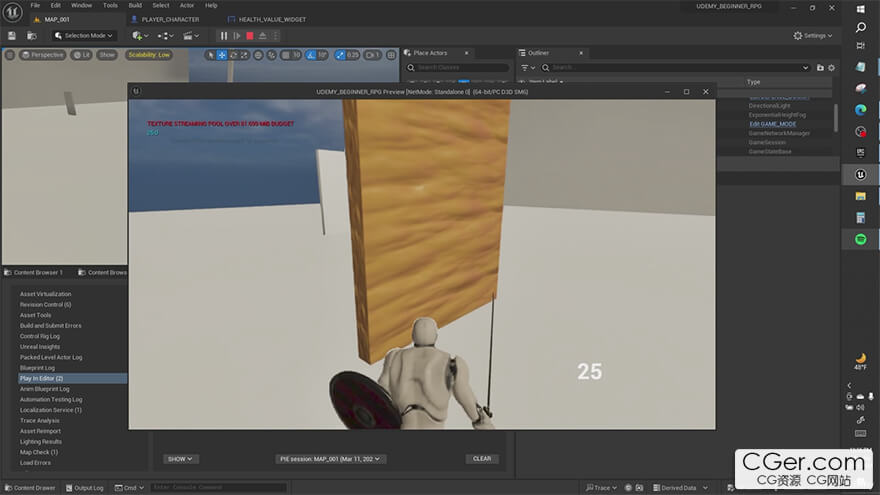Open the Actor menu
The width and height of the screenshot is (880, 495).
[x=187, y=5]
